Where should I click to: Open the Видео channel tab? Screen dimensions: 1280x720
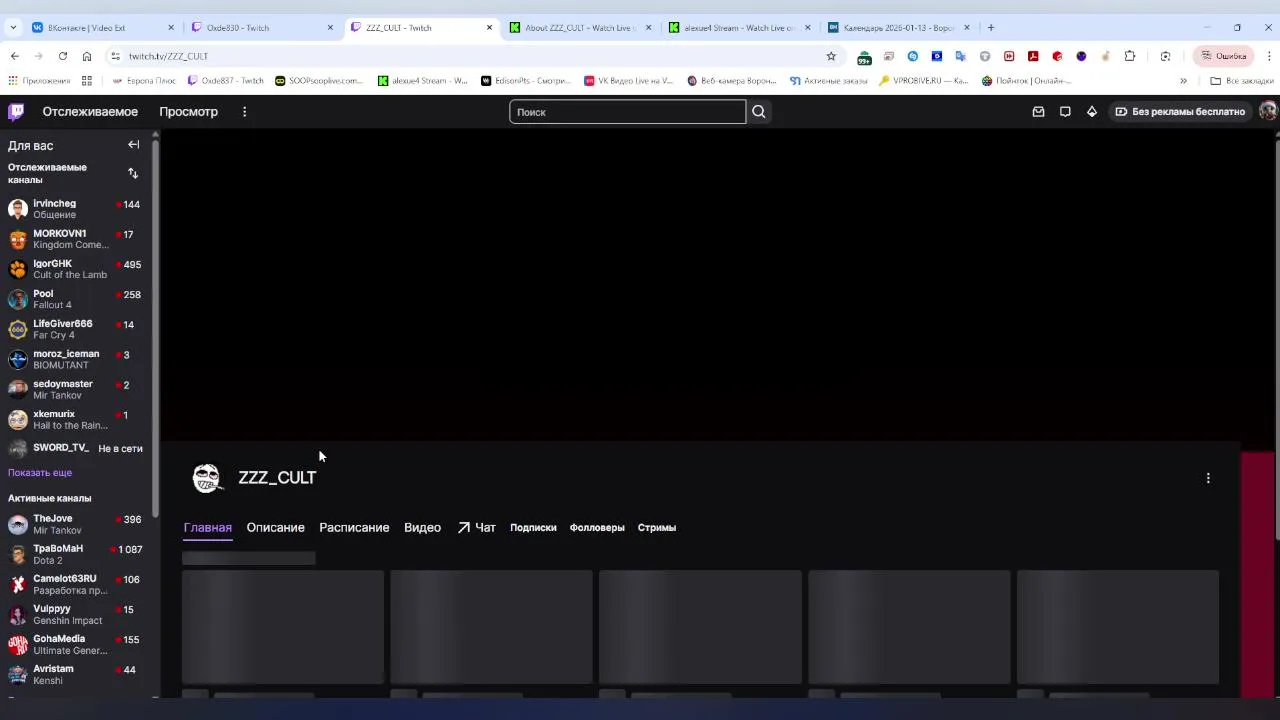click(x=422, y=527)
